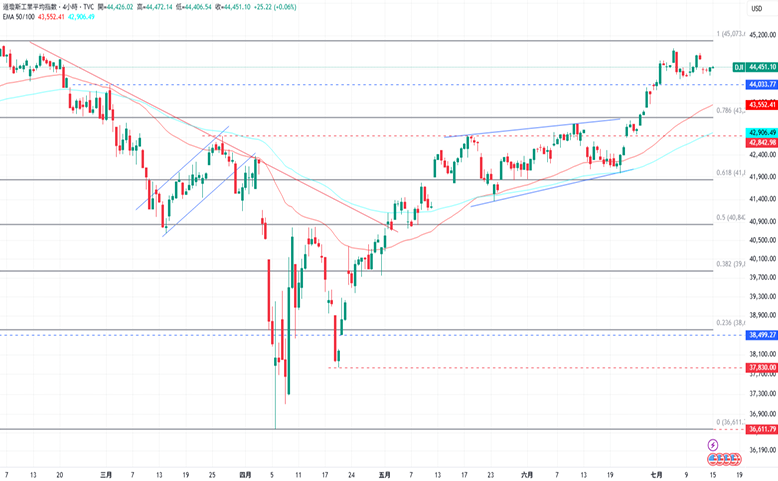Open the USD currency selector

(x=761, y=8)
